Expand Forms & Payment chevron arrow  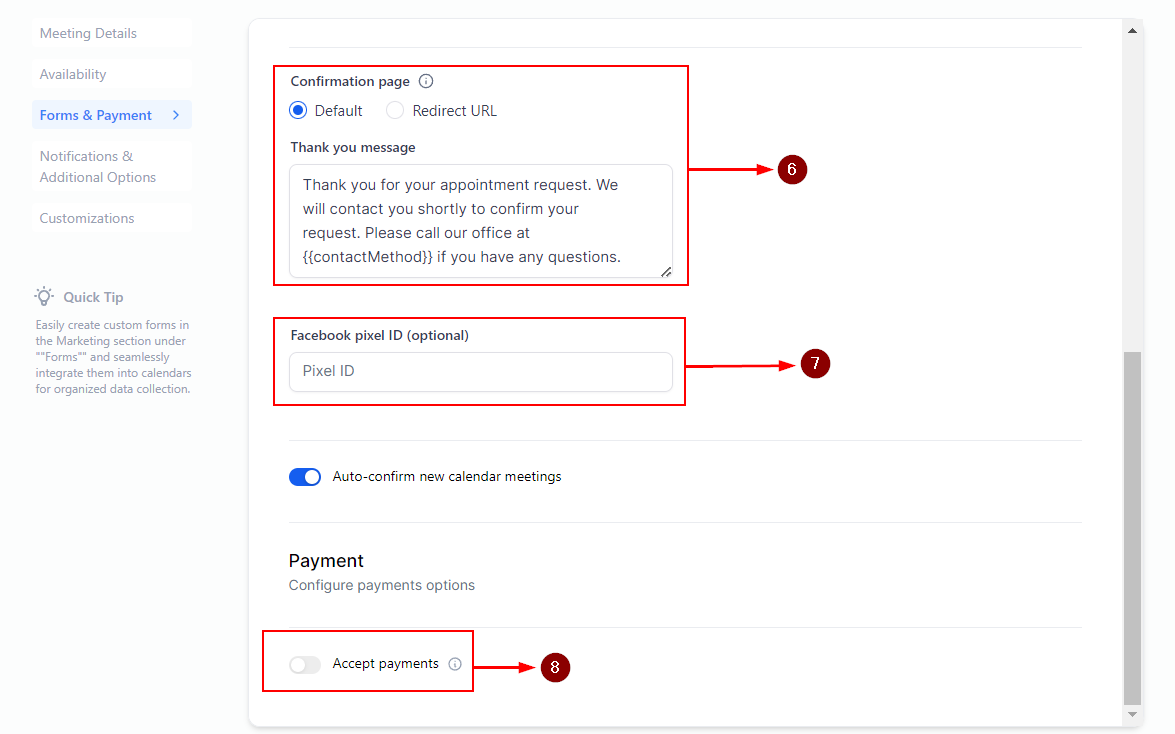tap(176, 115)
